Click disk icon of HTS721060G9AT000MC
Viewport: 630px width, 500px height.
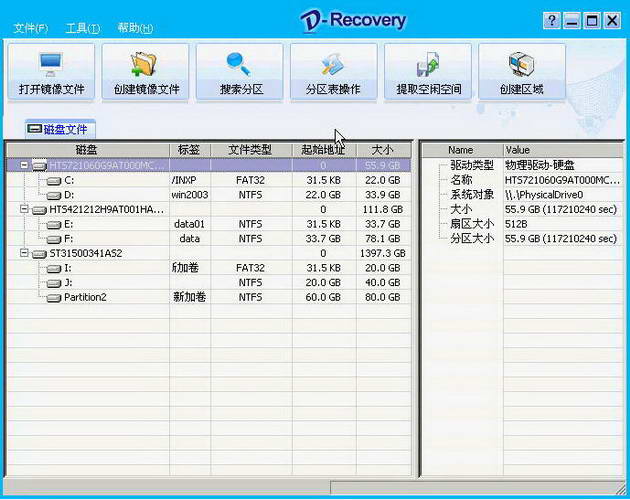[39, 166]
